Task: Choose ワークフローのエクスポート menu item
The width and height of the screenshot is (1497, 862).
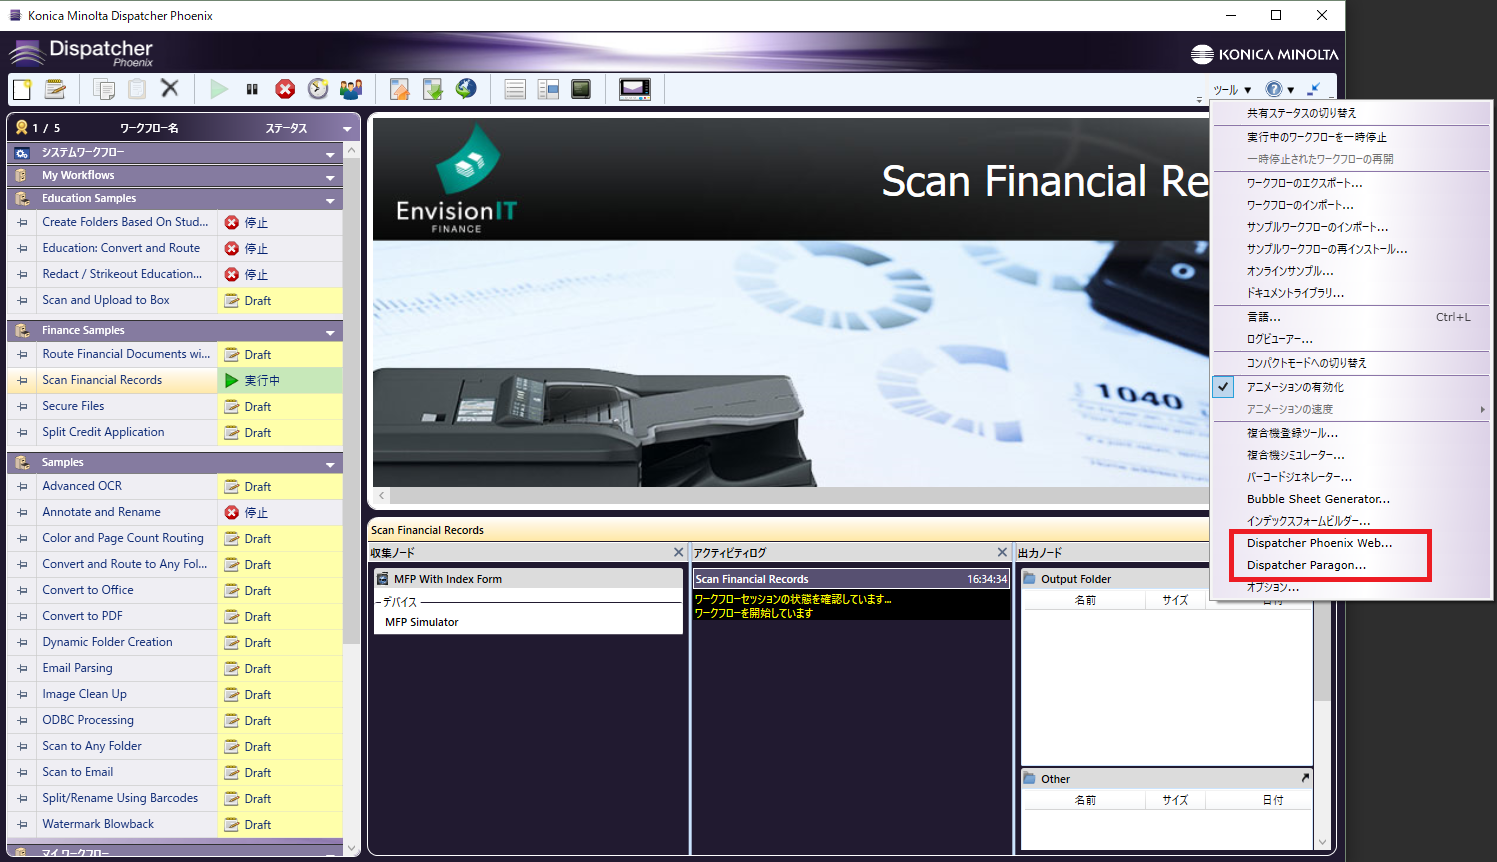Action: pyautogui.click(x=1350, y=183)
